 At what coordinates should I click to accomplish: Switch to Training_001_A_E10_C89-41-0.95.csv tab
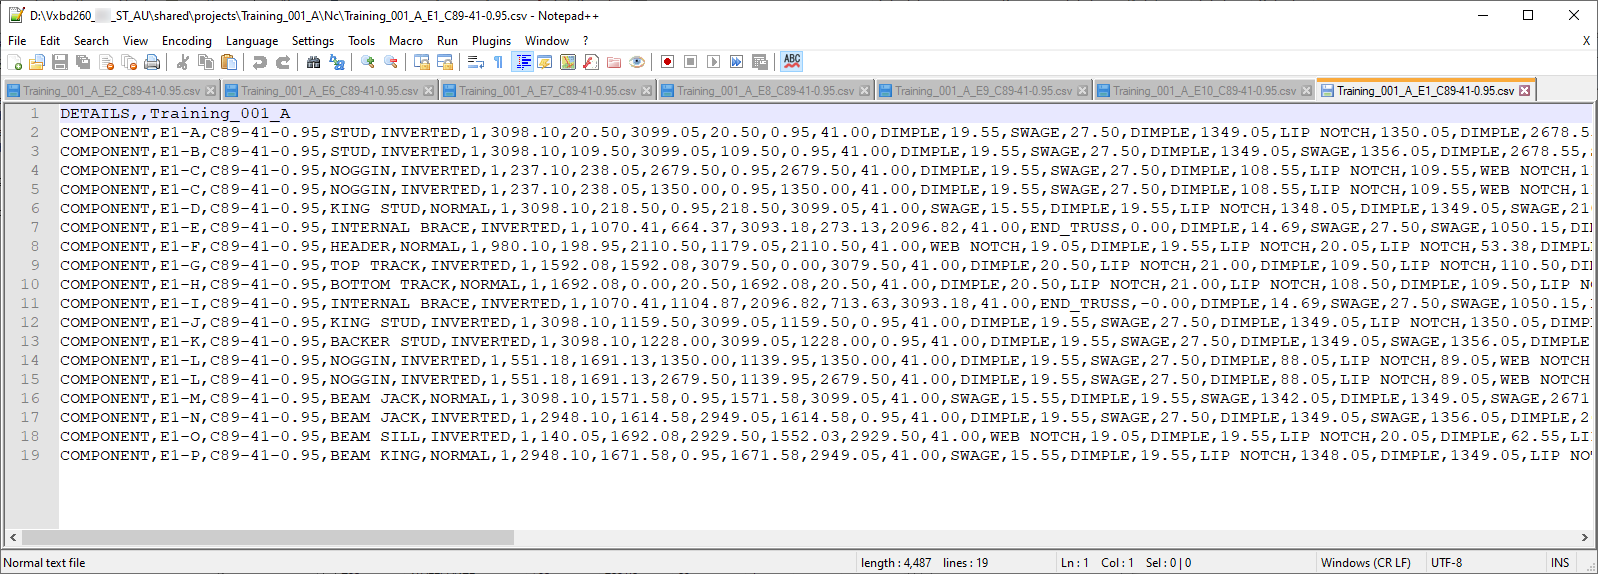coord(1204,91)
